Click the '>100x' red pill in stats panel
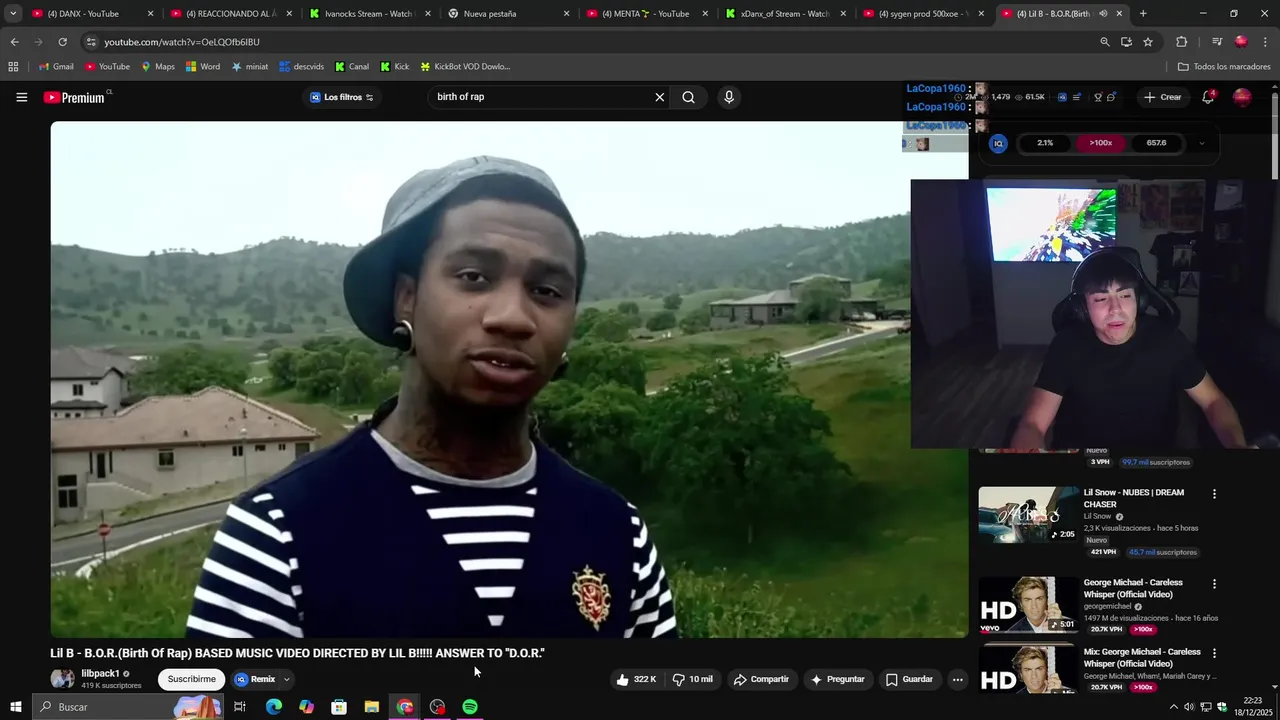 [1100, 143]
